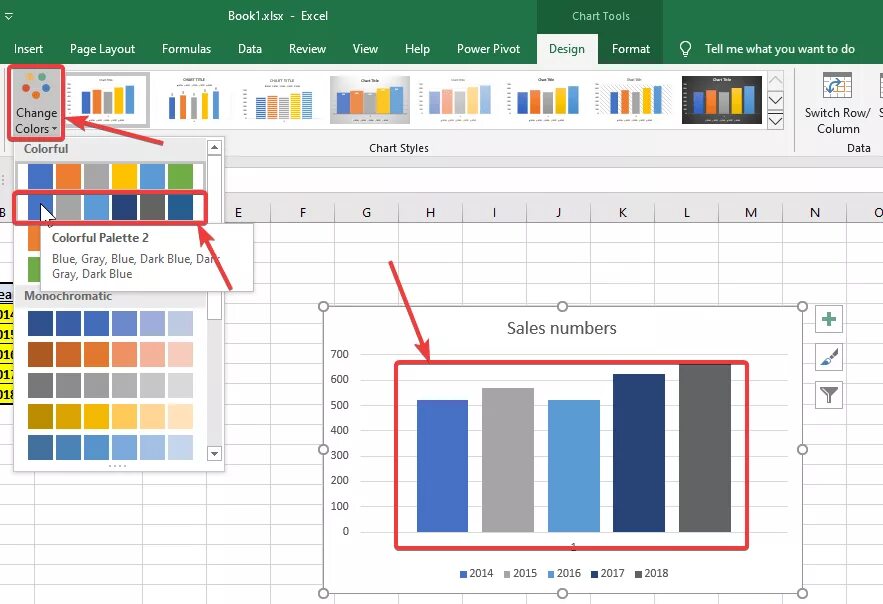Click the Chart Elements plus icon
883x604 pixels.
coord(828,318)
